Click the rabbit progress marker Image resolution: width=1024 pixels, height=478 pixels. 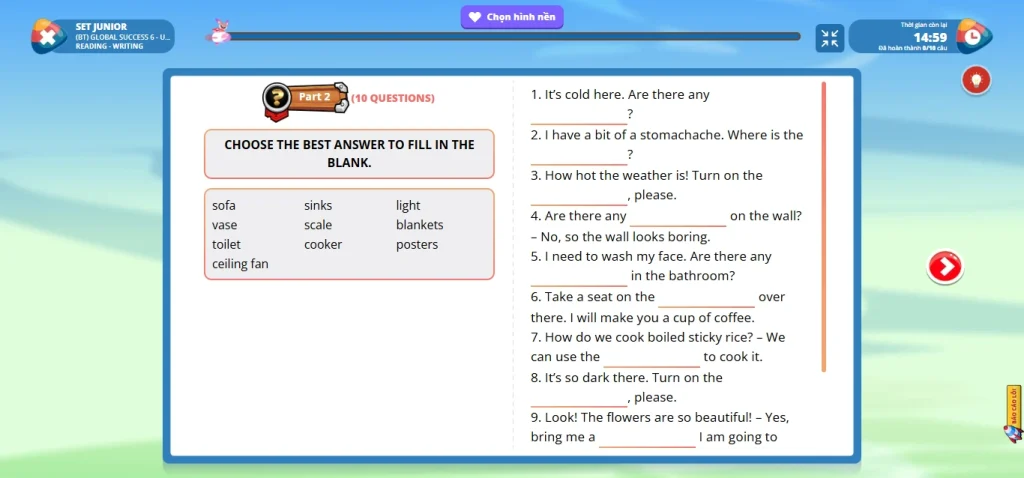(221, 32)
